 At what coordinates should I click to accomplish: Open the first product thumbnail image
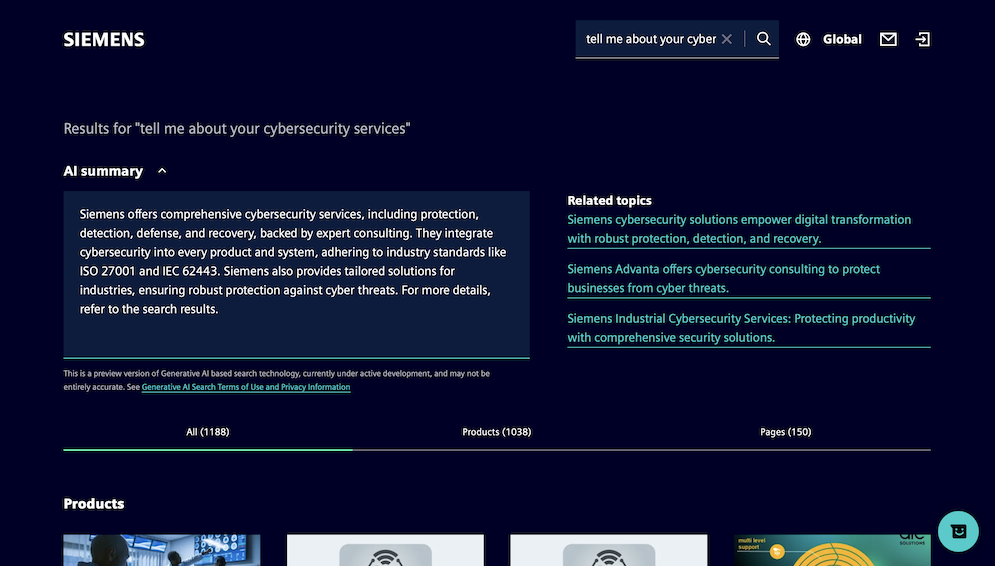click(162, 550)
